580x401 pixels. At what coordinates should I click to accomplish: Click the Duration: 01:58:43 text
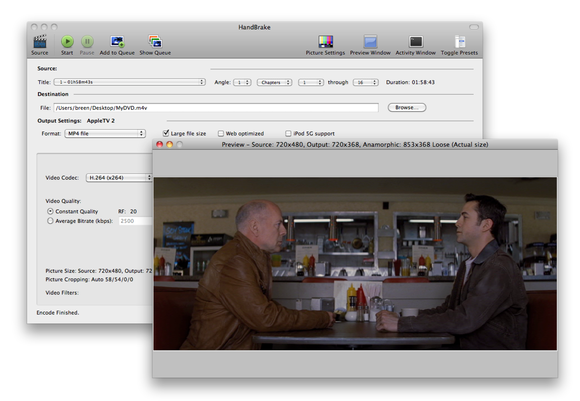(410, 82)
